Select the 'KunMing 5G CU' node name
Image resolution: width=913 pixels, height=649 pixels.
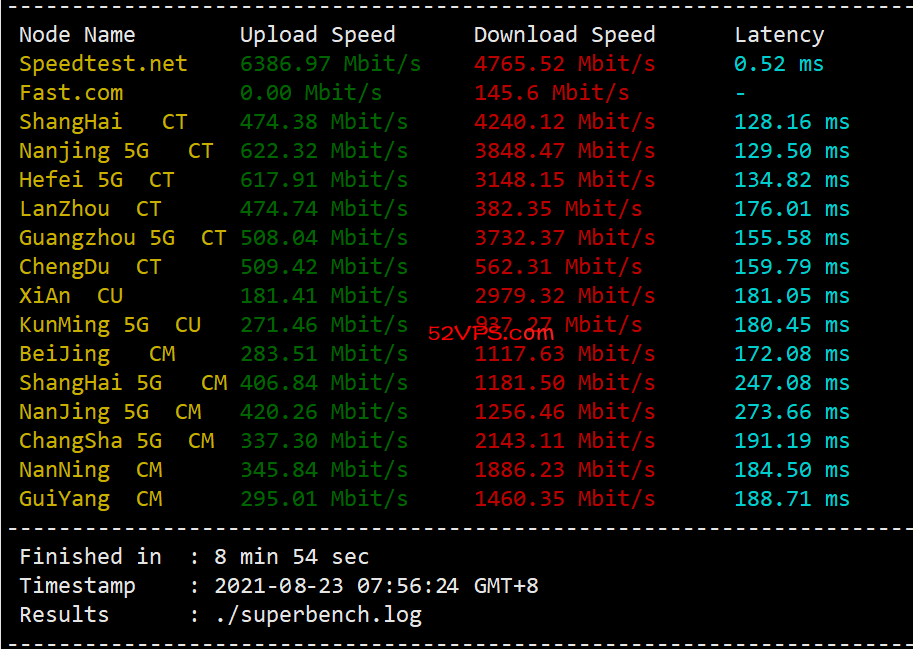point(109,325)
